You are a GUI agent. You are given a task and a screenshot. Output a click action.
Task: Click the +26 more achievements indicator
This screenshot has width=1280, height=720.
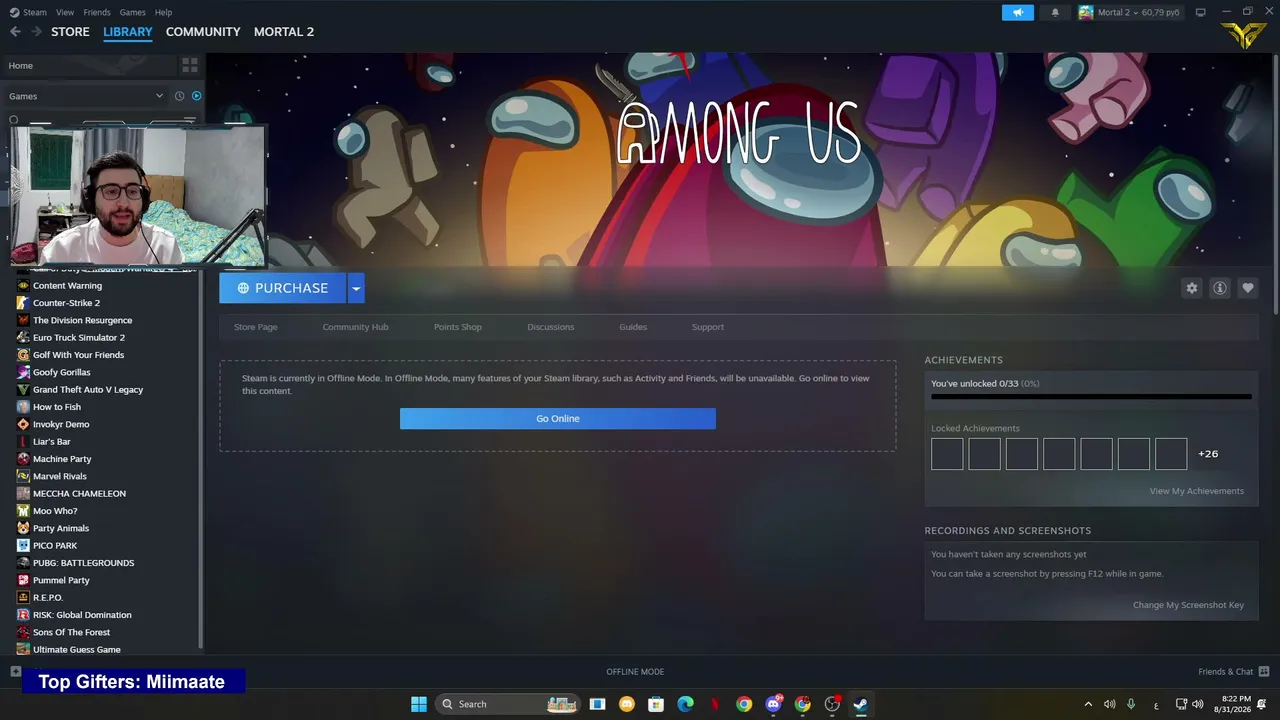[1208, 454]
